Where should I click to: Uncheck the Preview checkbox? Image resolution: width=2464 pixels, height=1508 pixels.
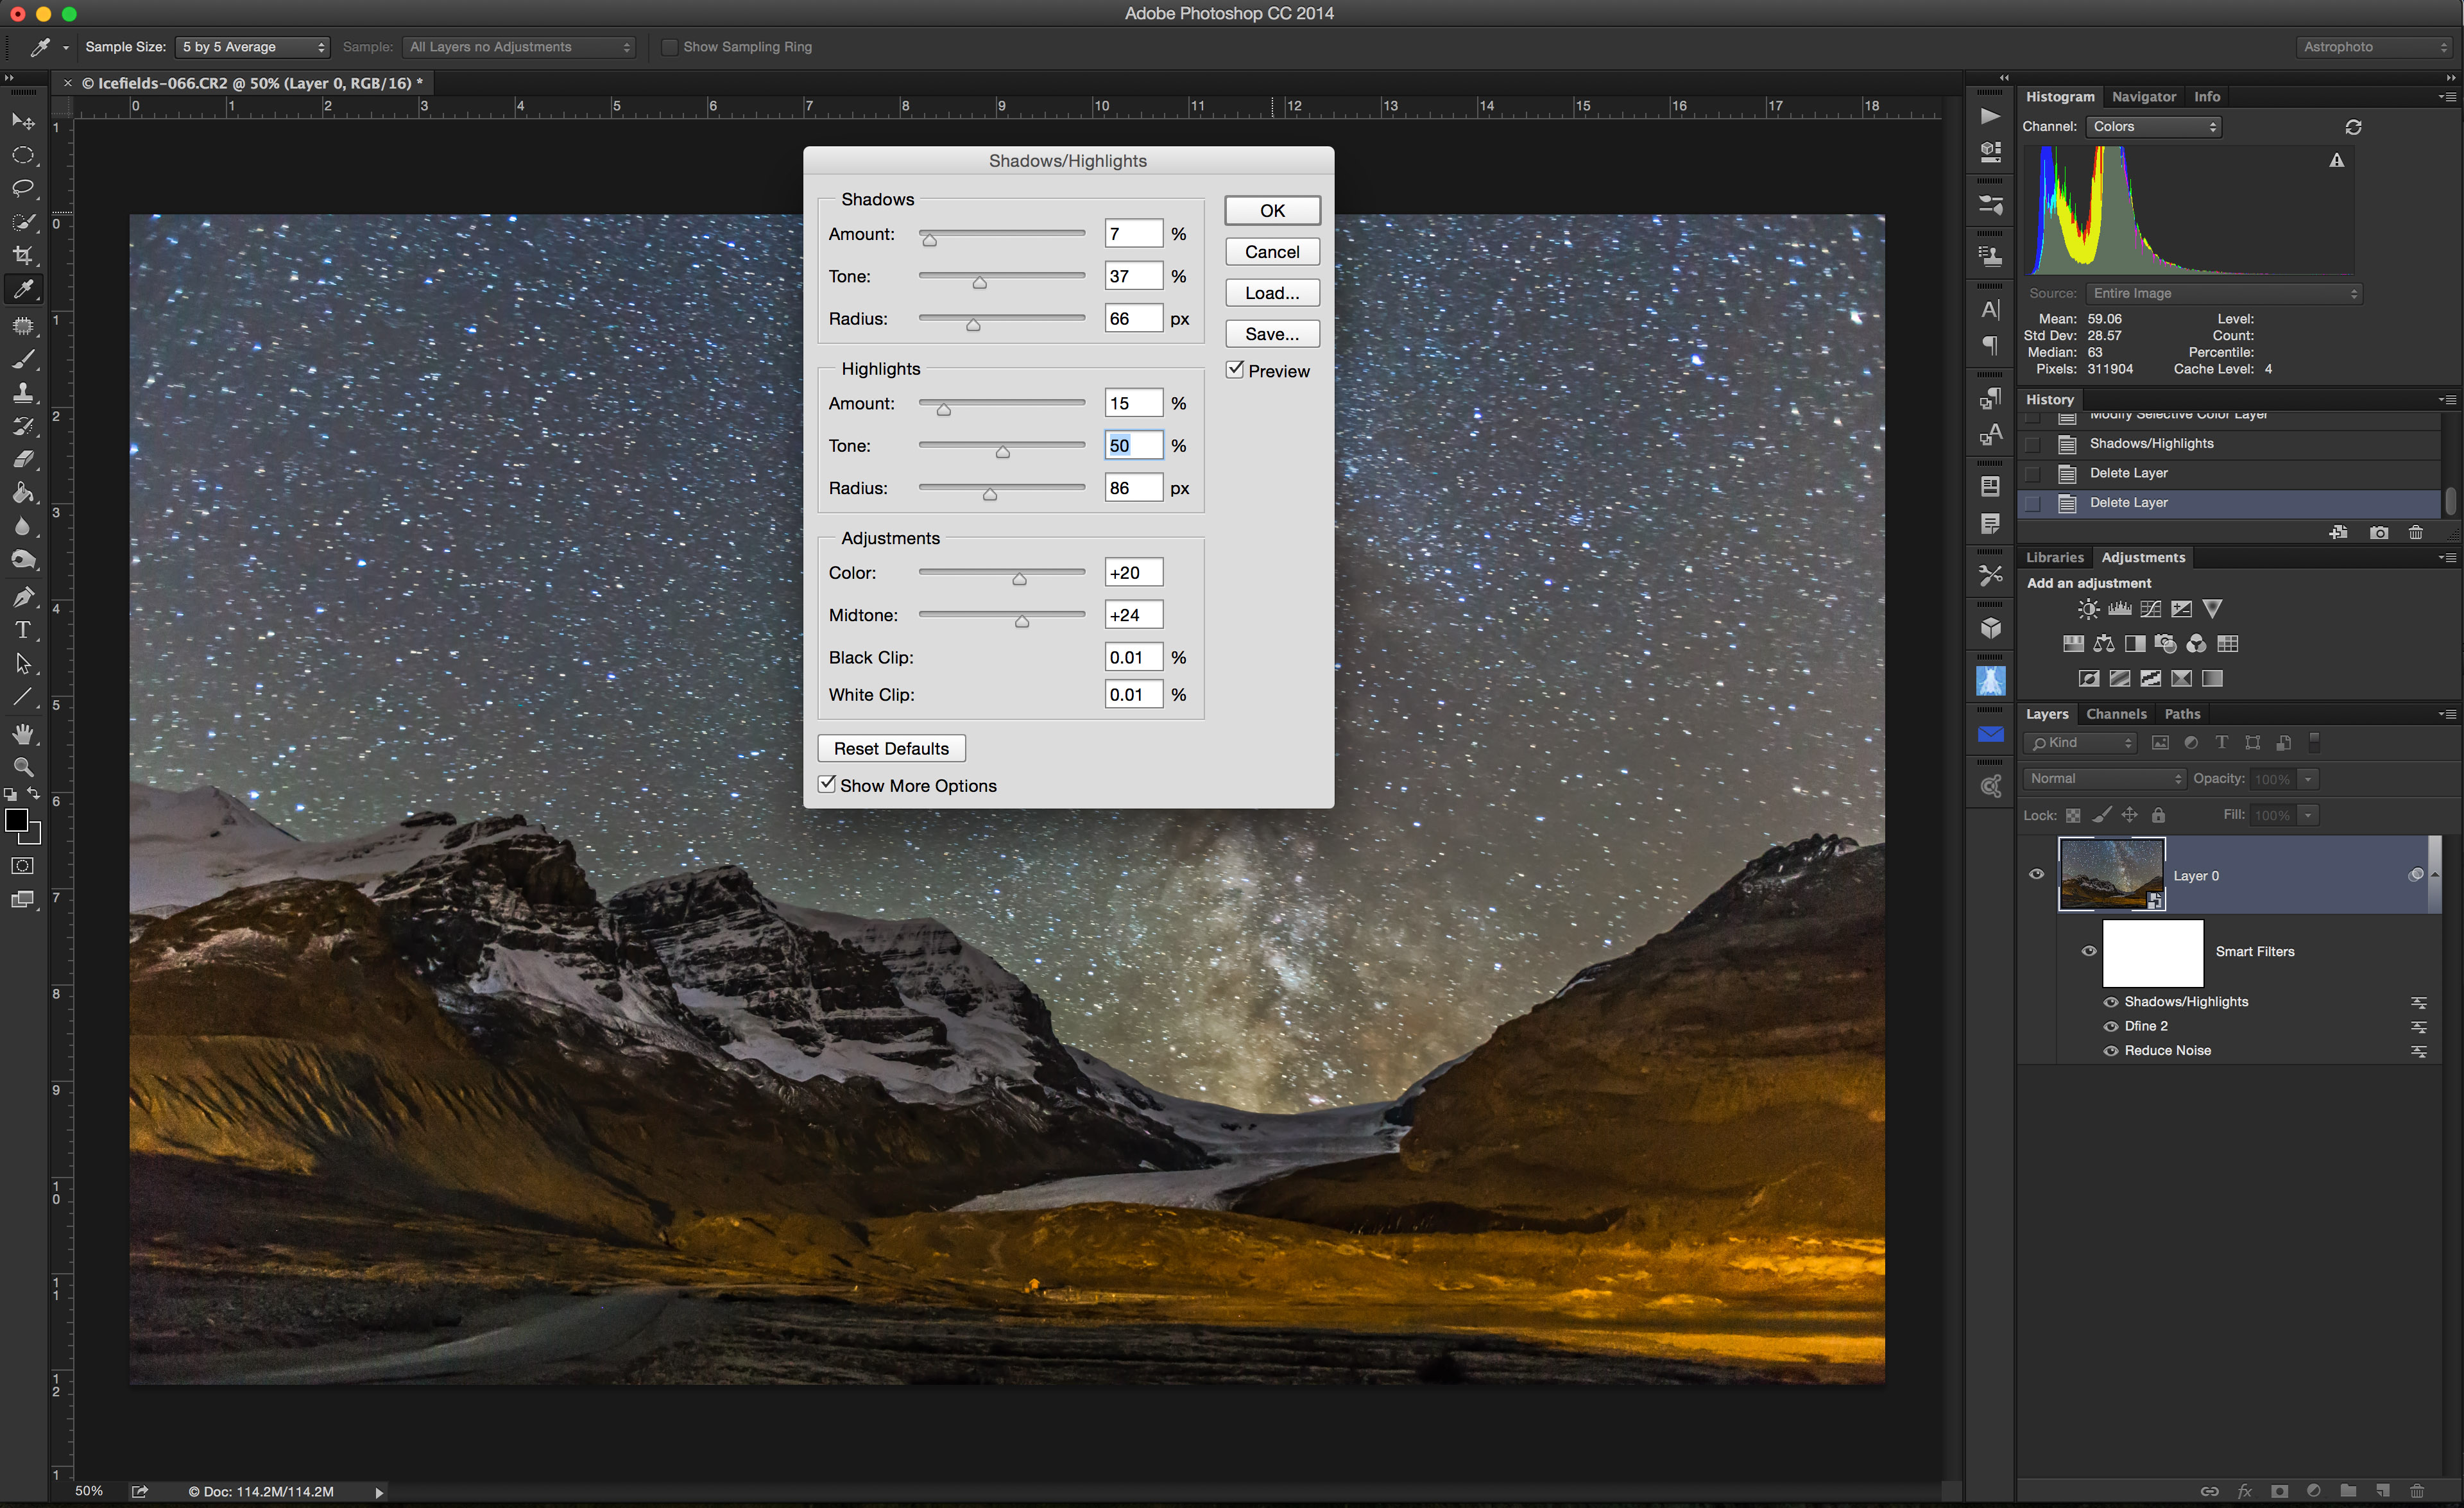(x=1236, y=370)
